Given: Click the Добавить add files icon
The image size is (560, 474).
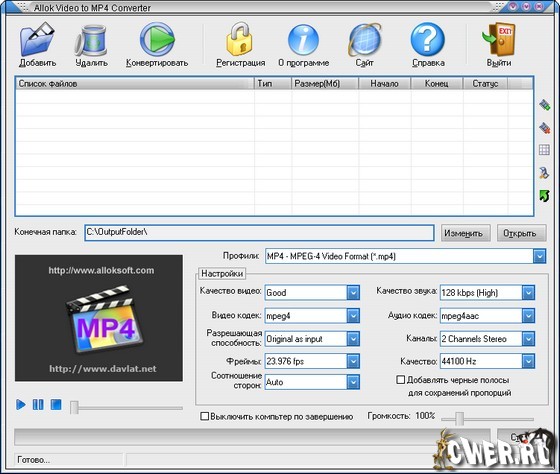Looking at the screenshot, I should (37, 39).
